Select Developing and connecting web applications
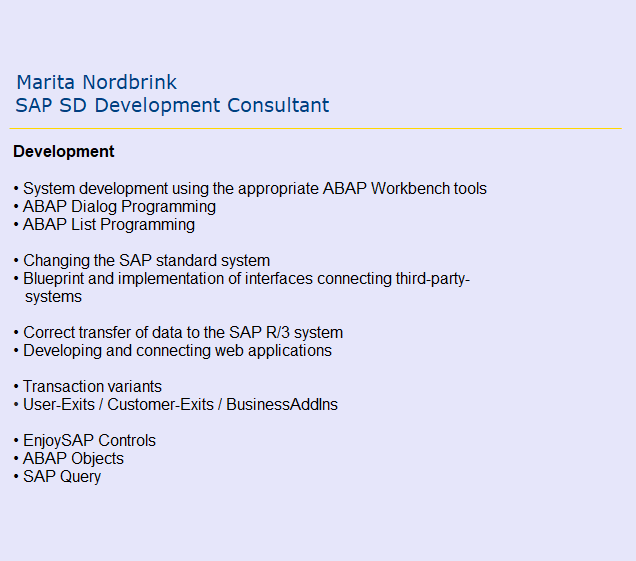 point(177,350)
